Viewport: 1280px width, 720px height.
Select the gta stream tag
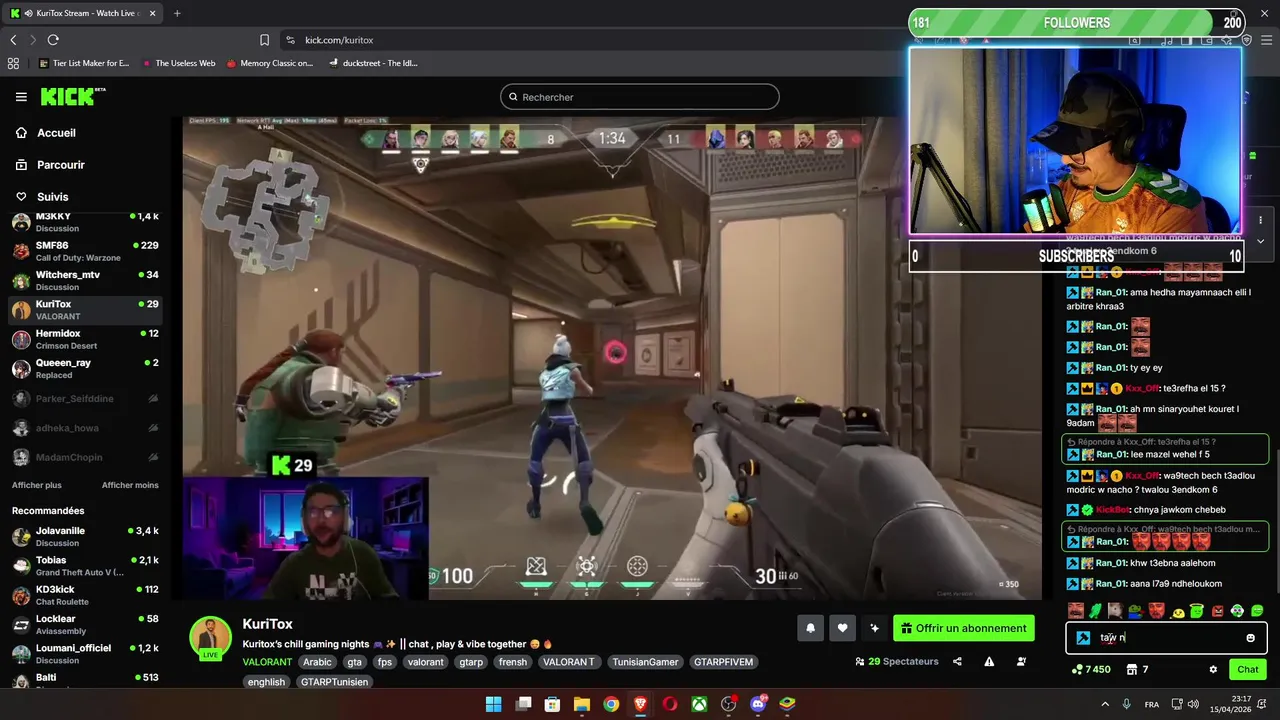(x=354, y=662)
